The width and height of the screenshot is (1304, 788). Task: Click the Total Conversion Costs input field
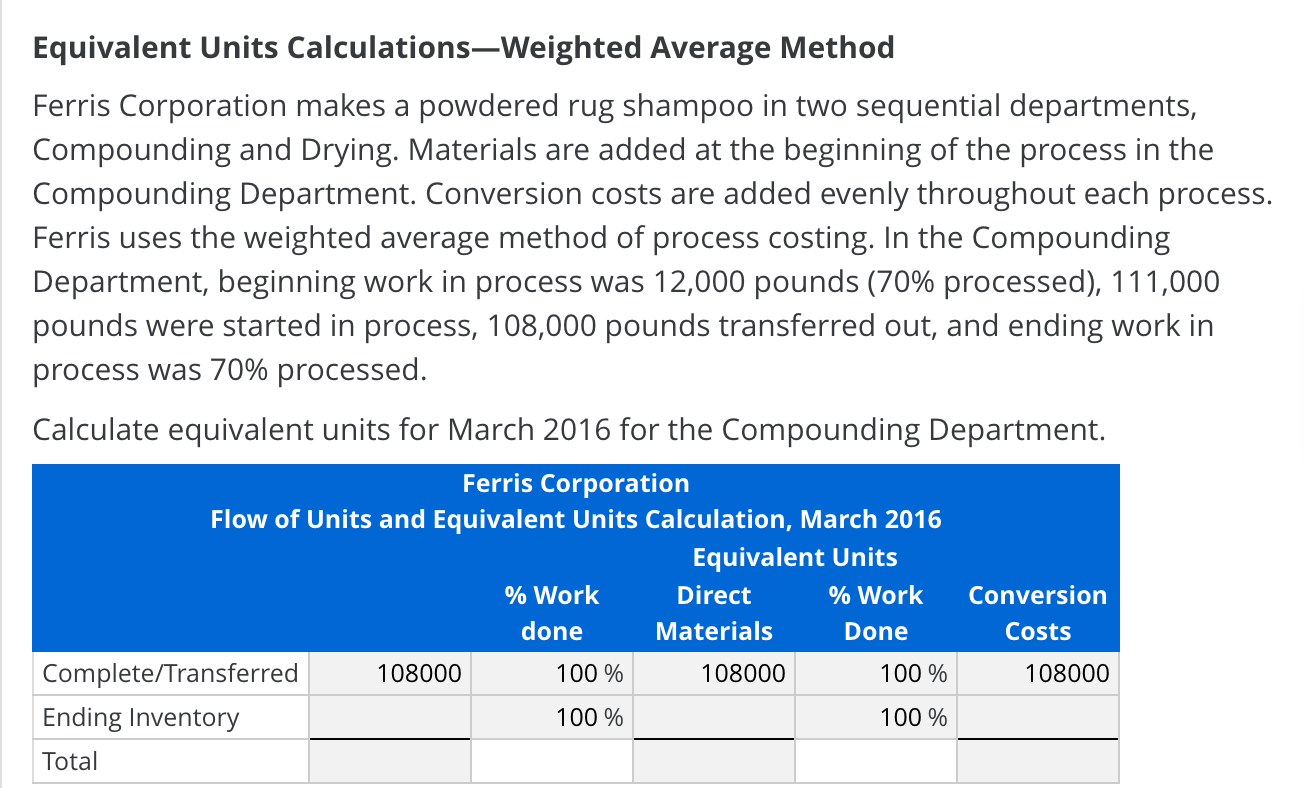[1037, 761]
